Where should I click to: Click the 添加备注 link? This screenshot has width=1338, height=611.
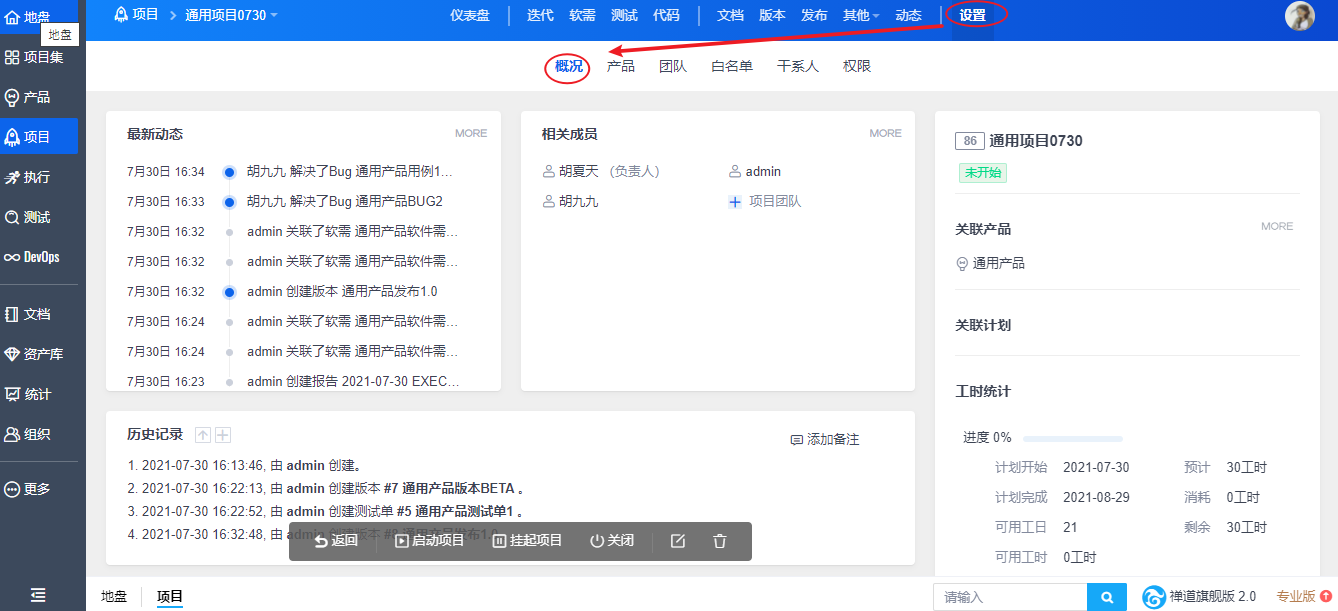coord(825,440)
